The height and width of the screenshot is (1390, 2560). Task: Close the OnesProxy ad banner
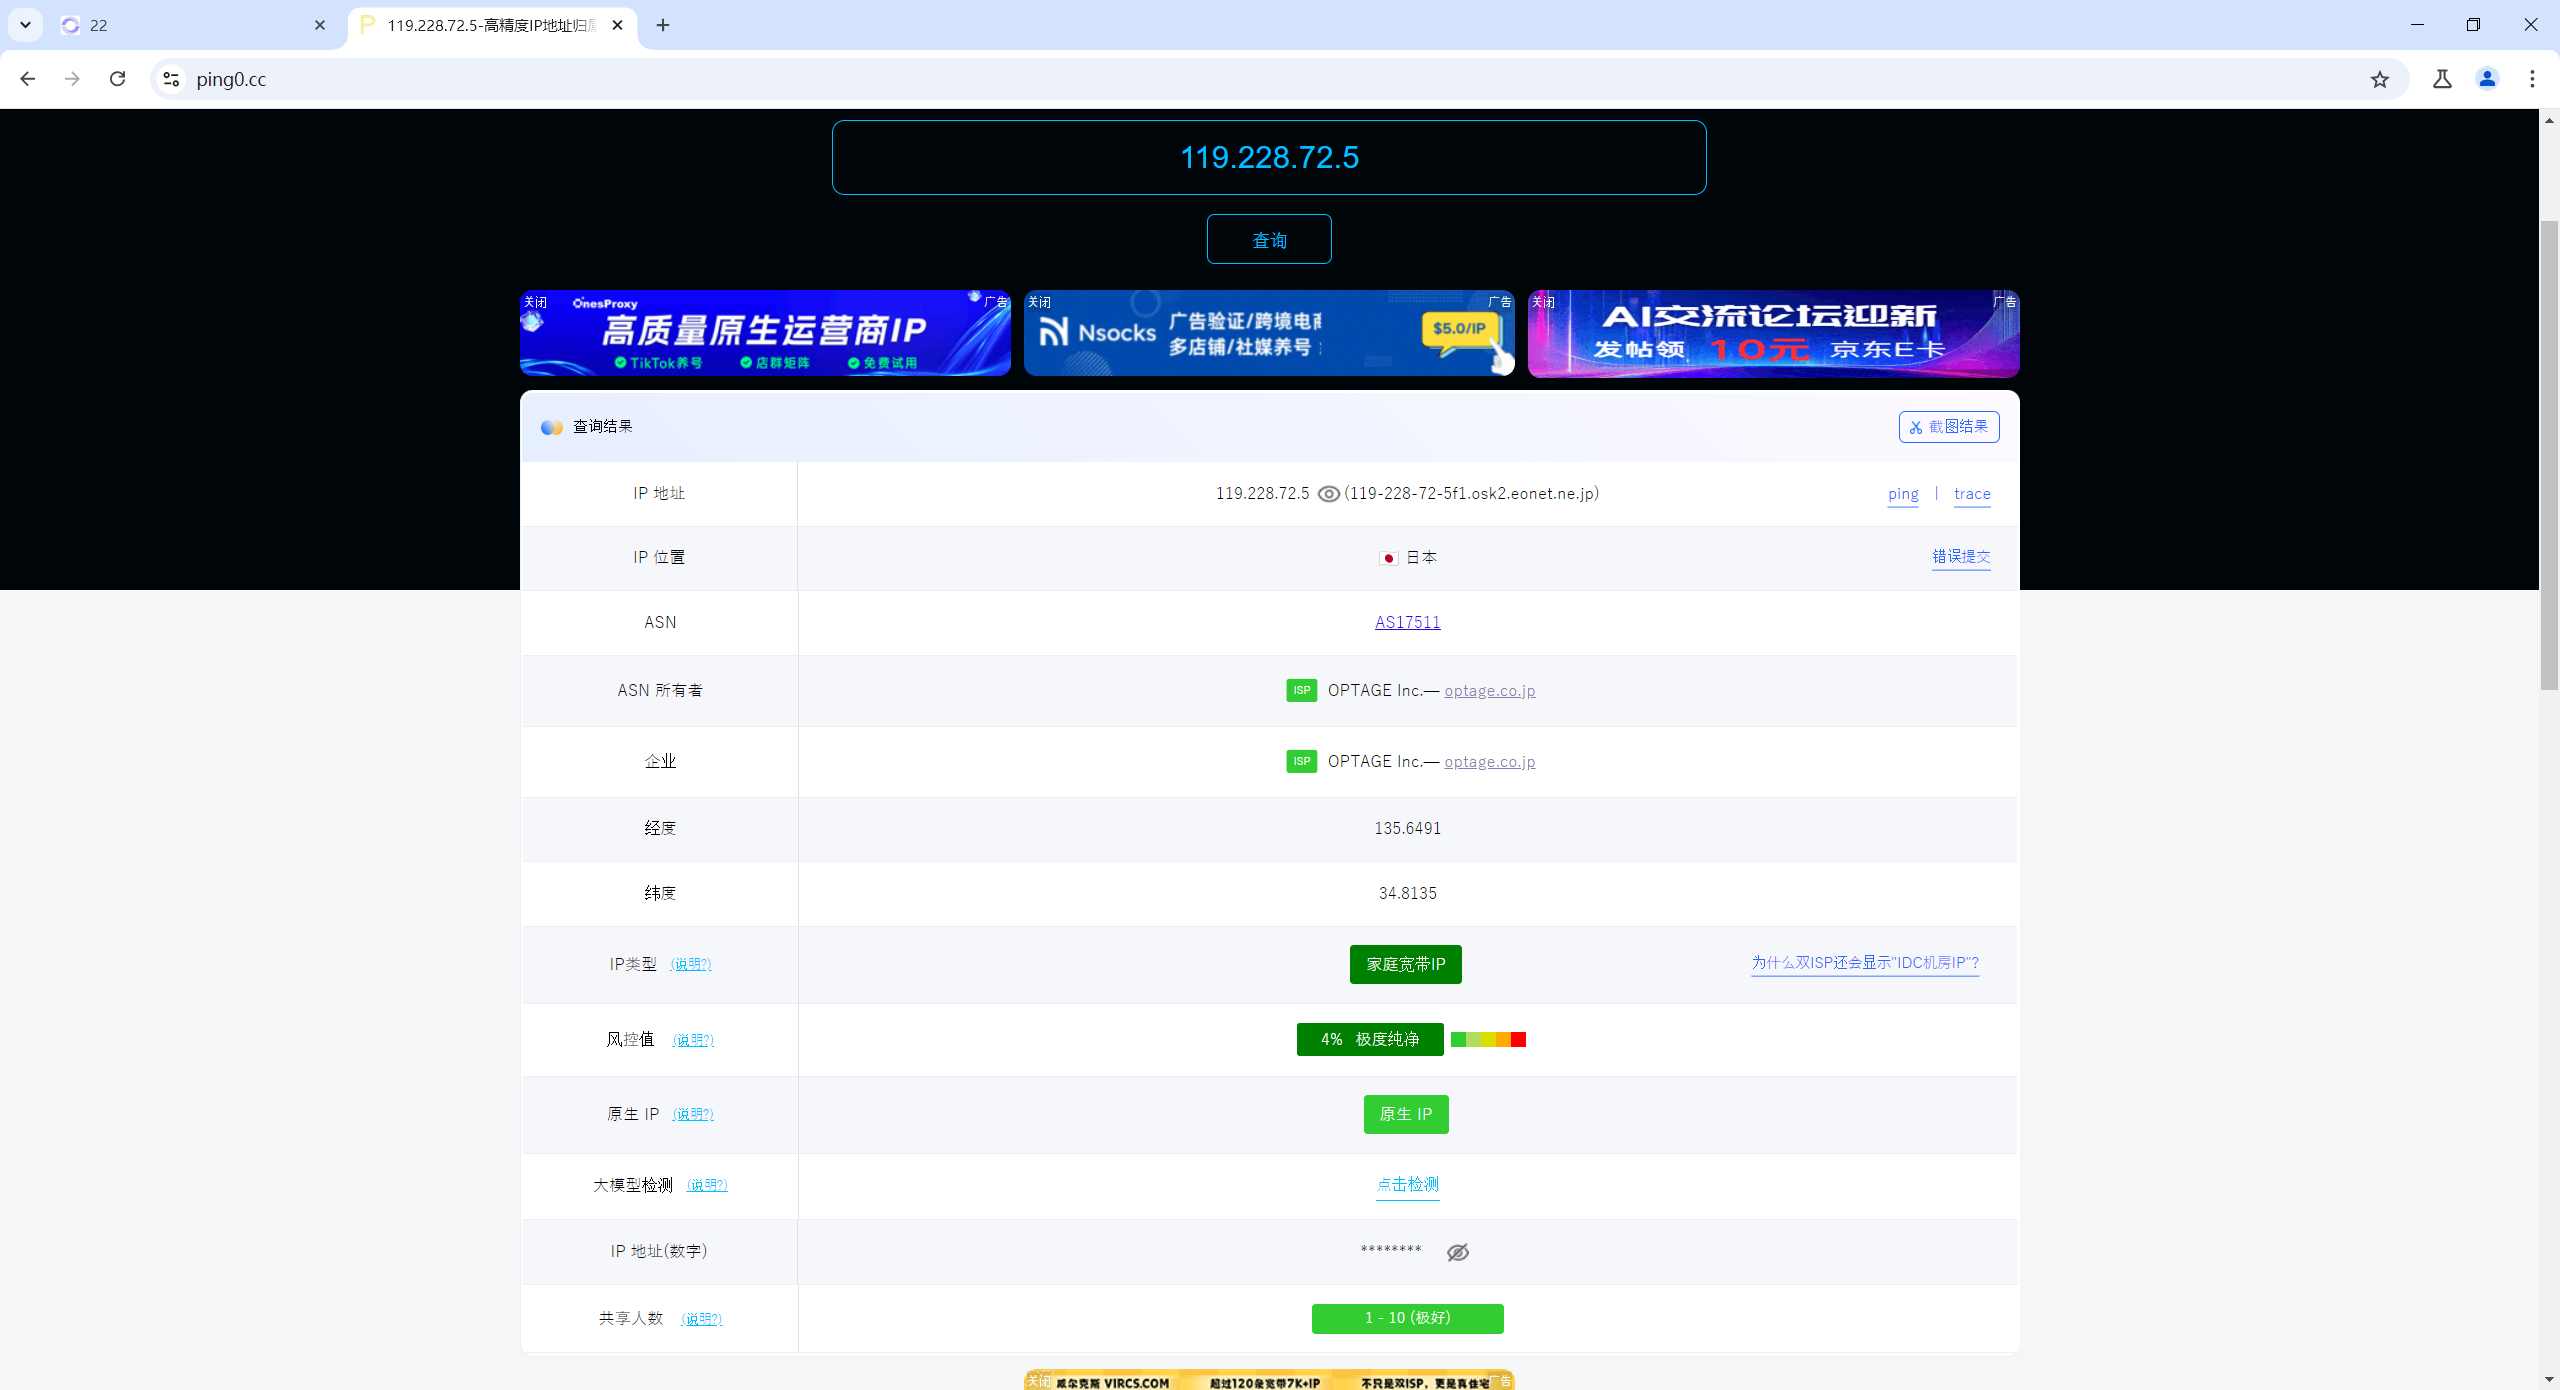pyautogui.click(x=536, y=302)
